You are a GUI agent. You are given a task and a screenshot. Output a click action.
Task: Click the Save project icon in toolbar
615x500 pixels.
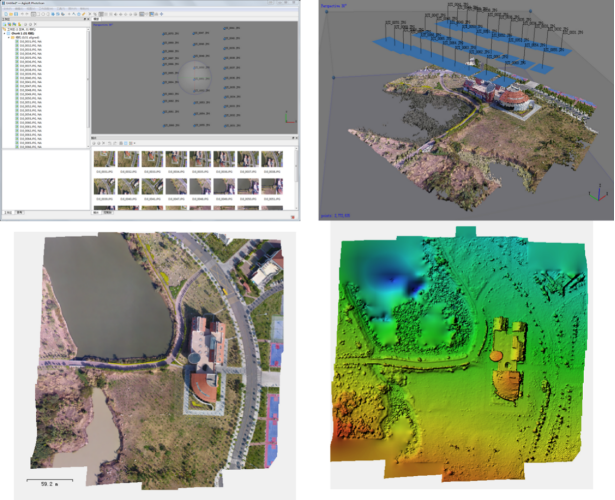click(x=16, y=14)
